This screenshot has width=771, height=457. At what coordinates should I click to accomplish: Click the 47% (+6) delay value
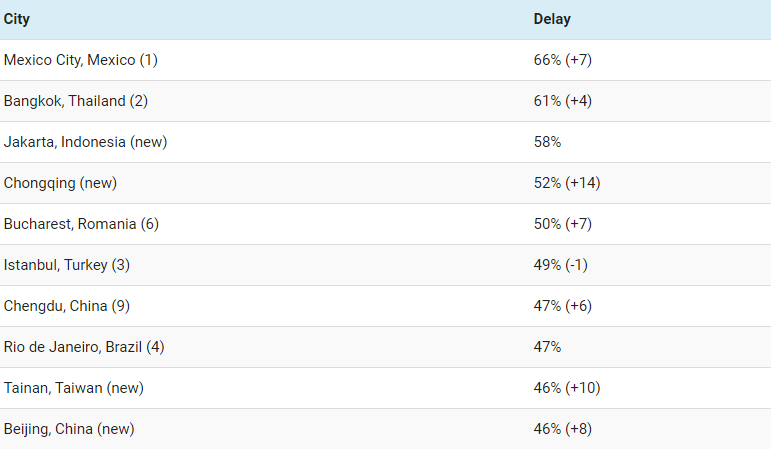pos(563,306)
